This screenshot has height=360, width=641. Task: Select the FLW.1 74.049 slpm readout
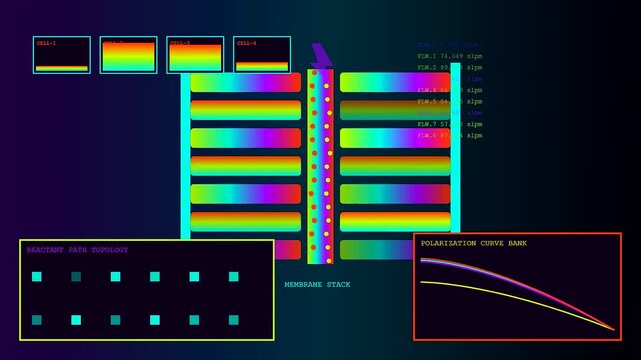click(450, 56)
